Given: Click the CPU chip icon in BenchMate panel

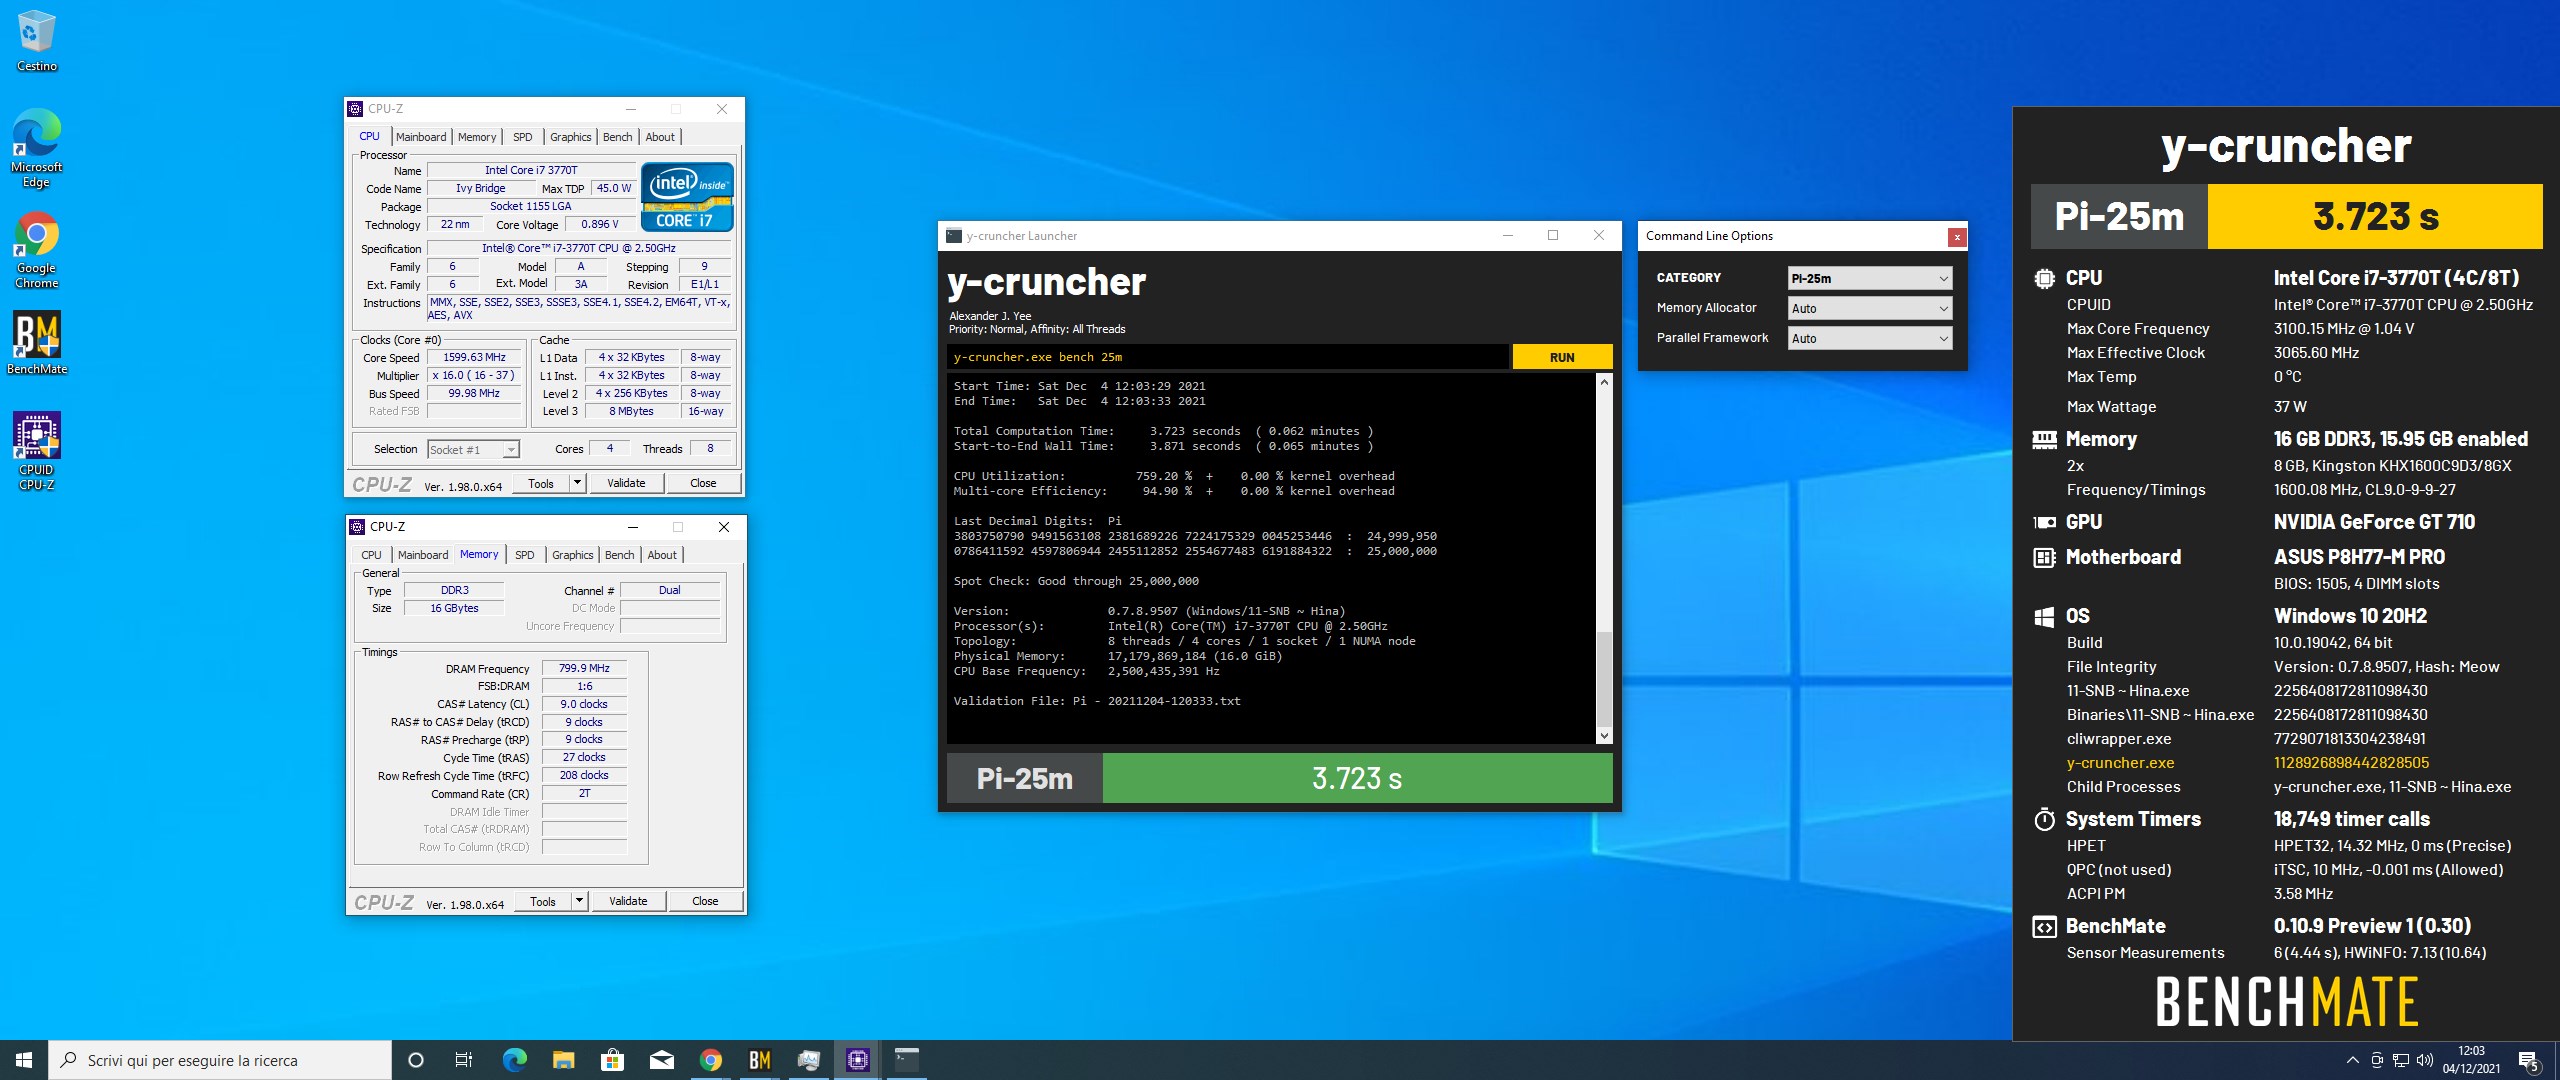Looking at the screenshot, I should click(x=2044, y=279).
